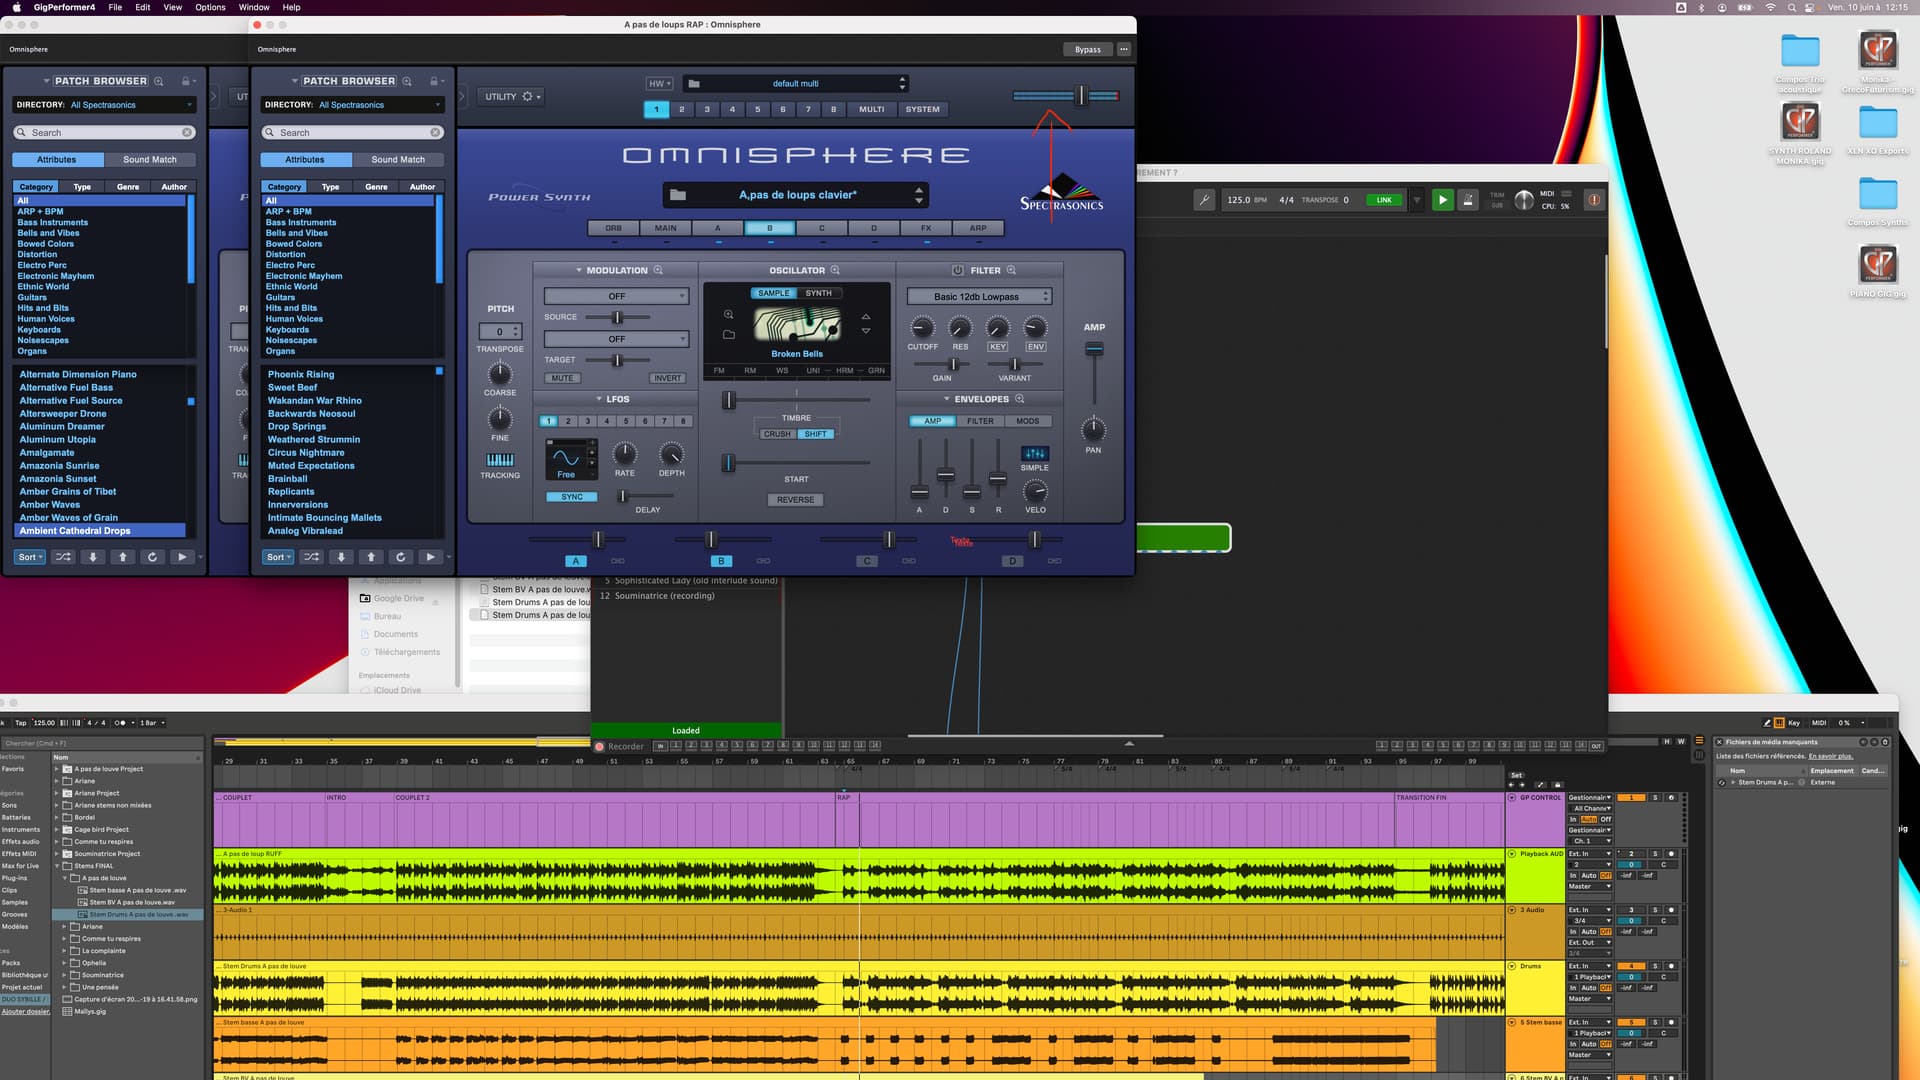Click the CUTOFF knob
This screenshot has width=1920, height=1080.
[x=921, y=328]
